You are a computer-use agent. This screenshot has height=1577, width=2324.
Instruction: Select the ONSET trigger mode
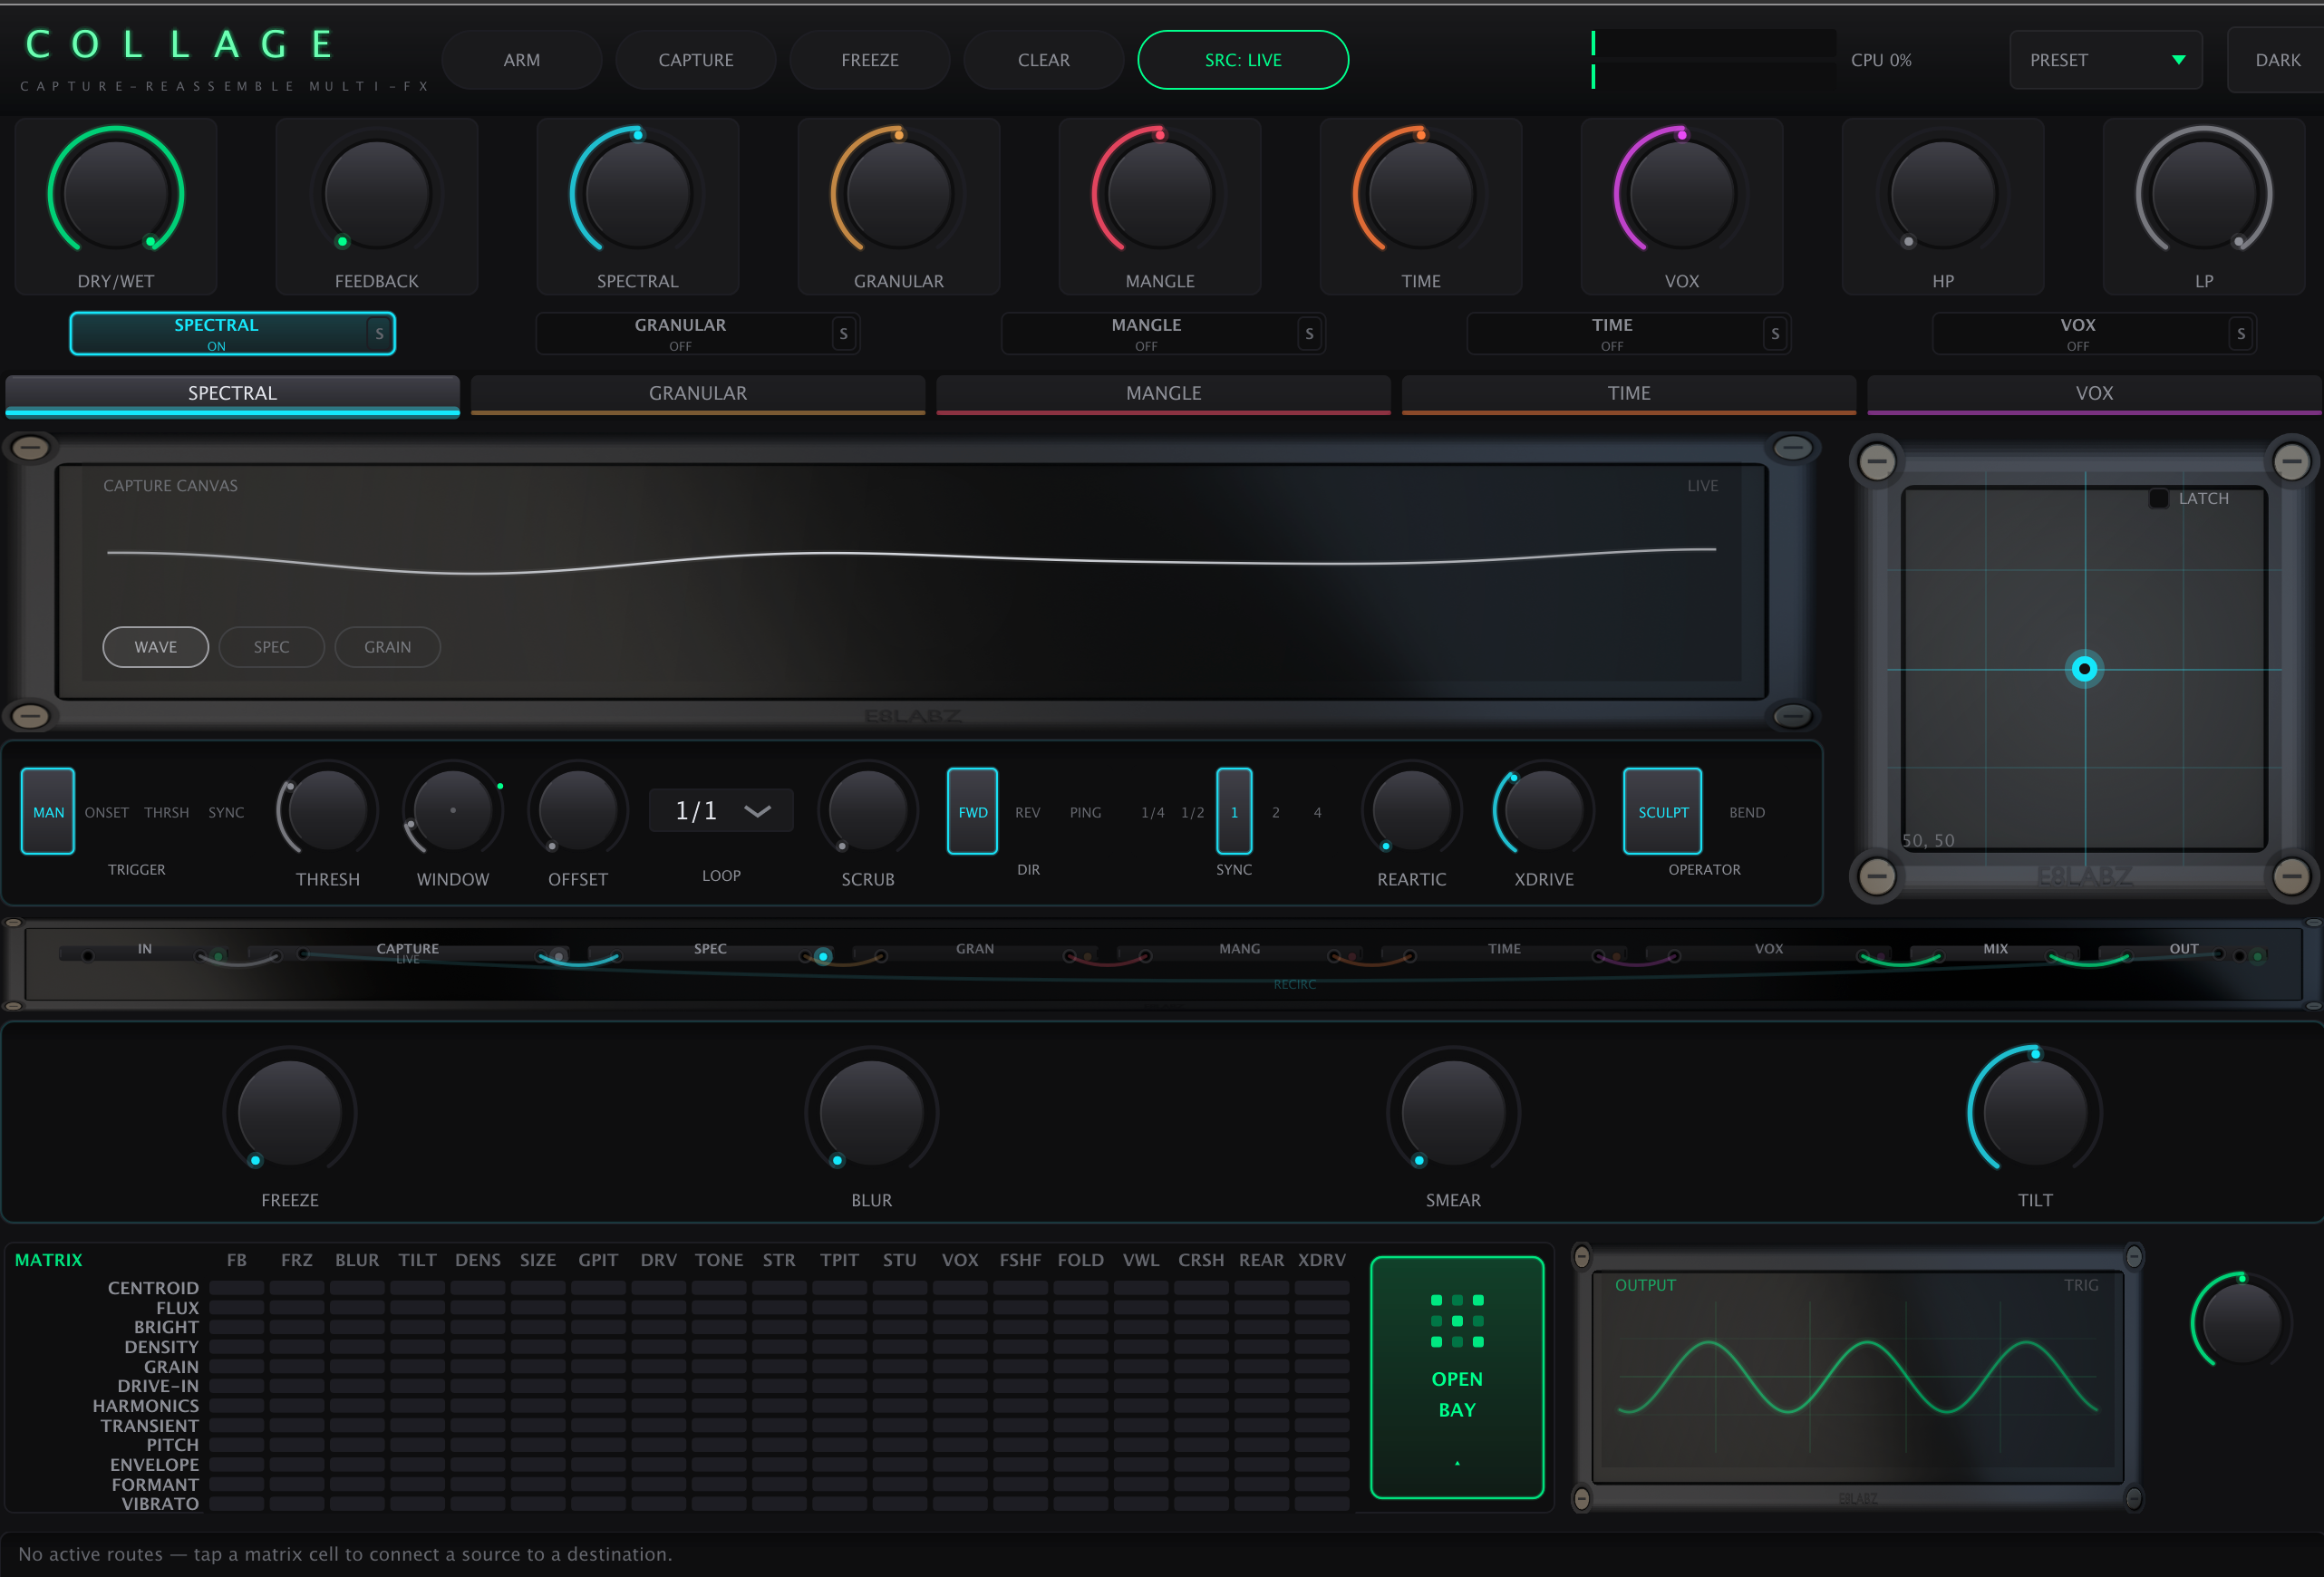tap(107, 812)
